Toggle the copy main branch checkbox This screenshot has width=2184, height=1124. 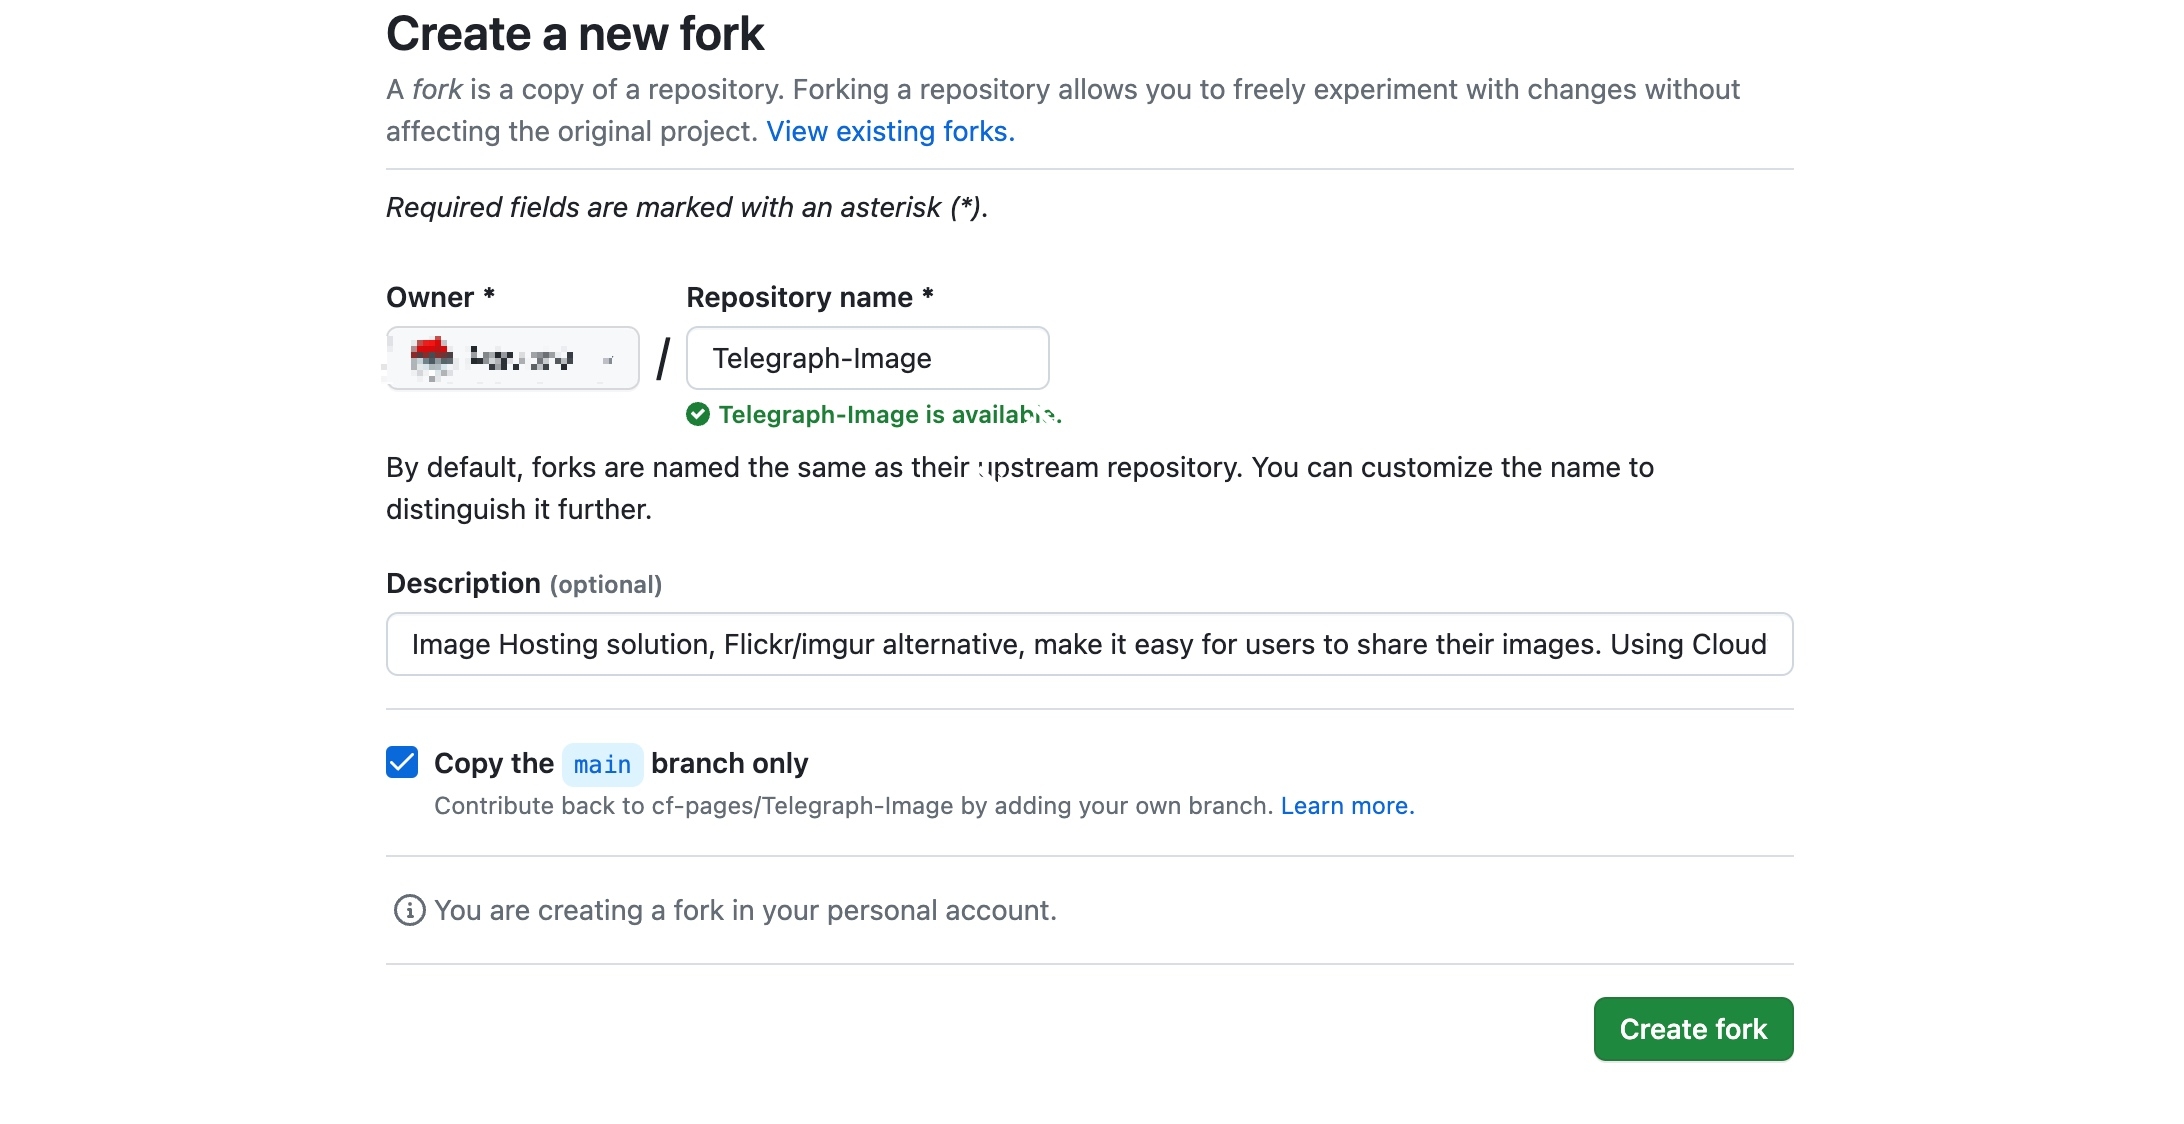(x=402, y=762)
